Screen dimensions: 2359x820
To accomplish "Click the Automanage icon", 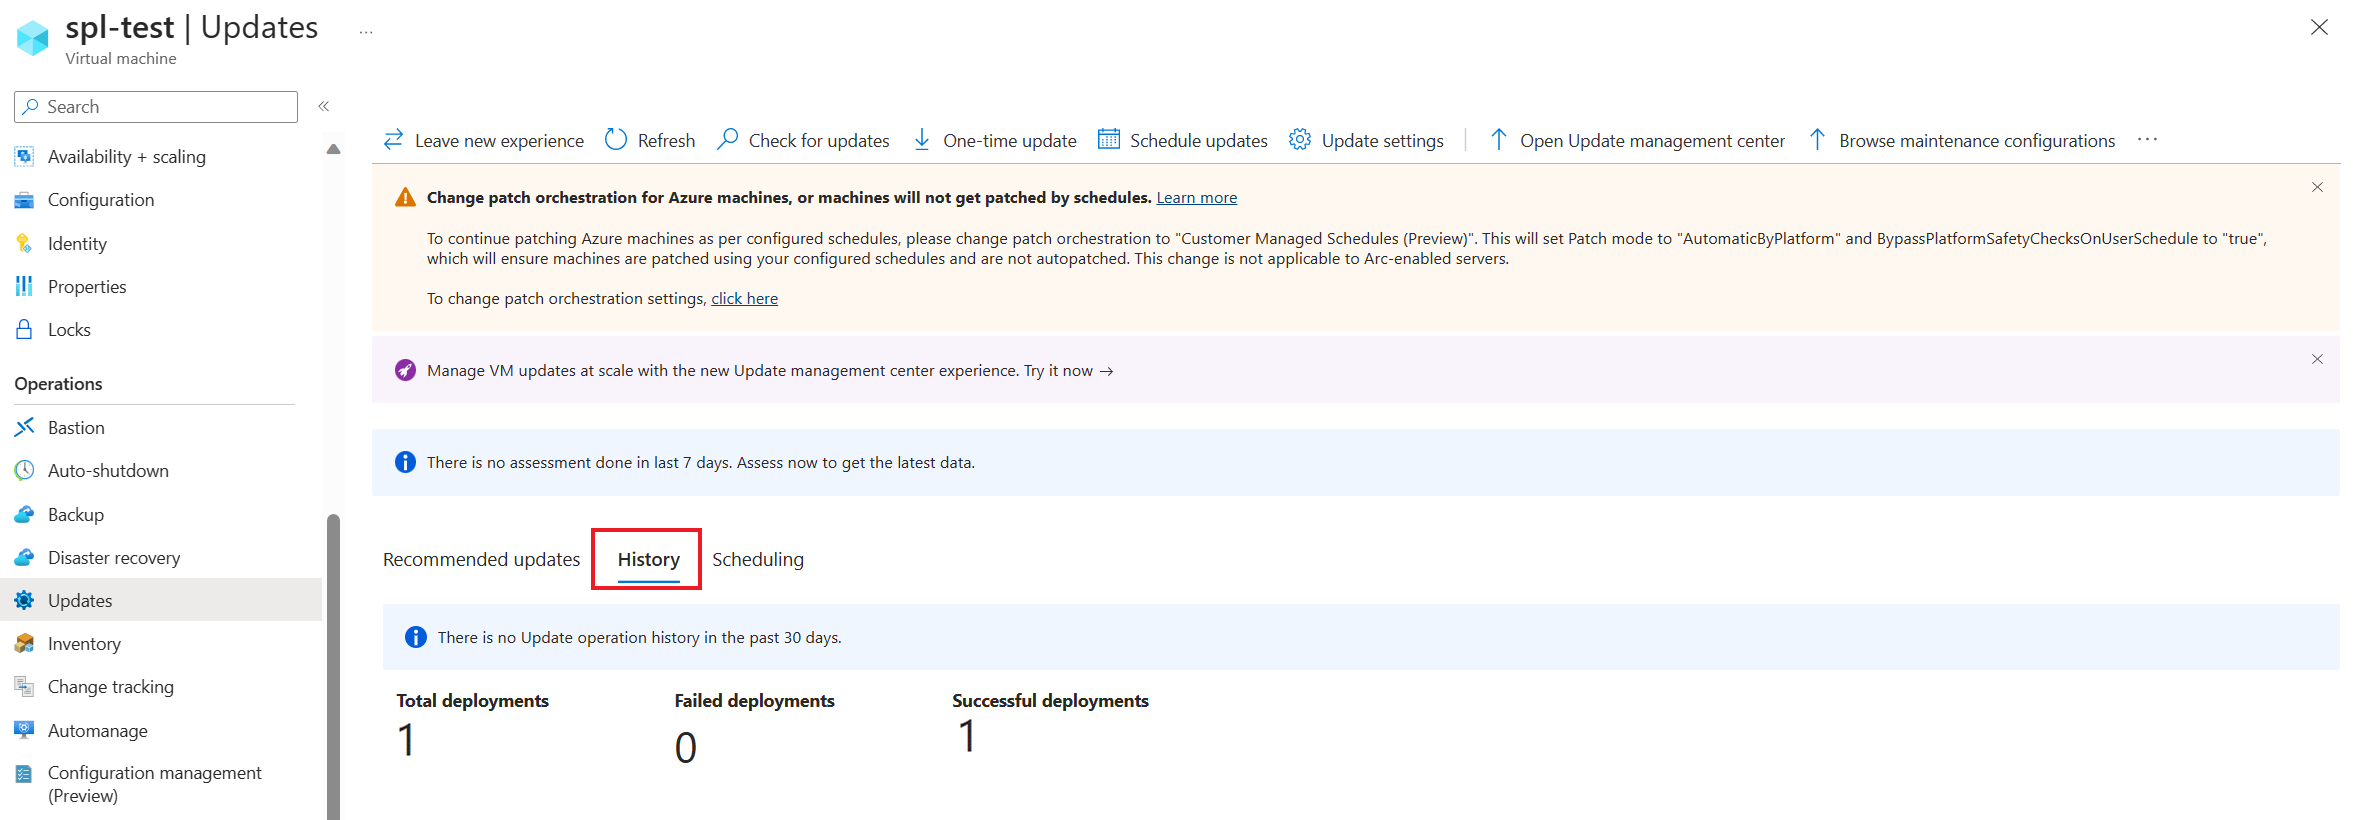I will (24, 730).
